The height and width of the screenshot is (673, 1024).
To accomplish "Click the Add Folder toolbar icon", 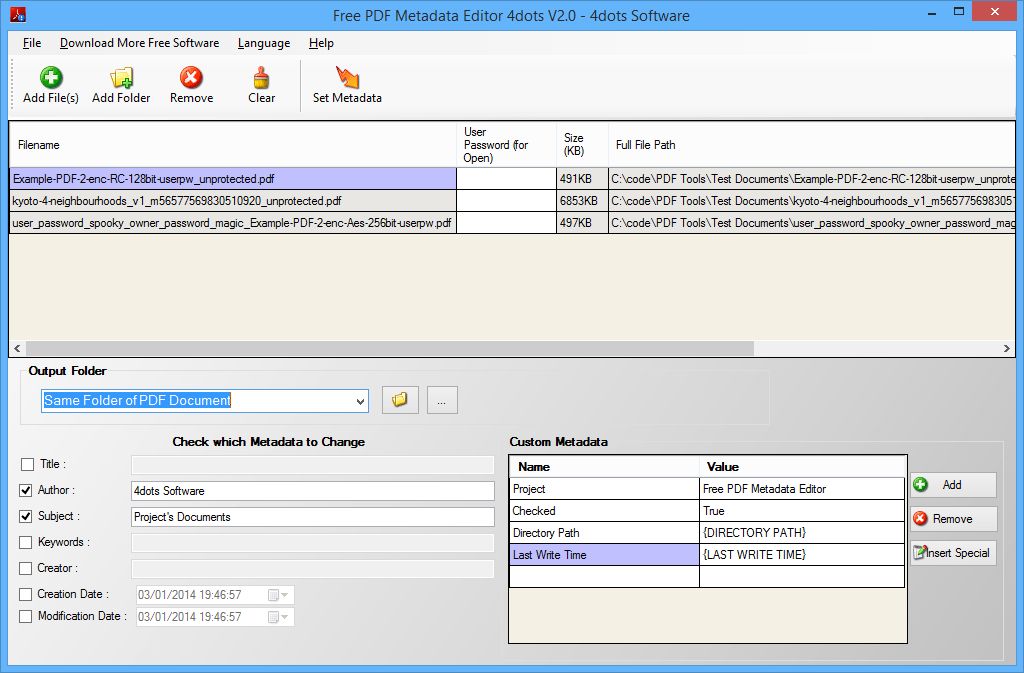I will 120,78.
